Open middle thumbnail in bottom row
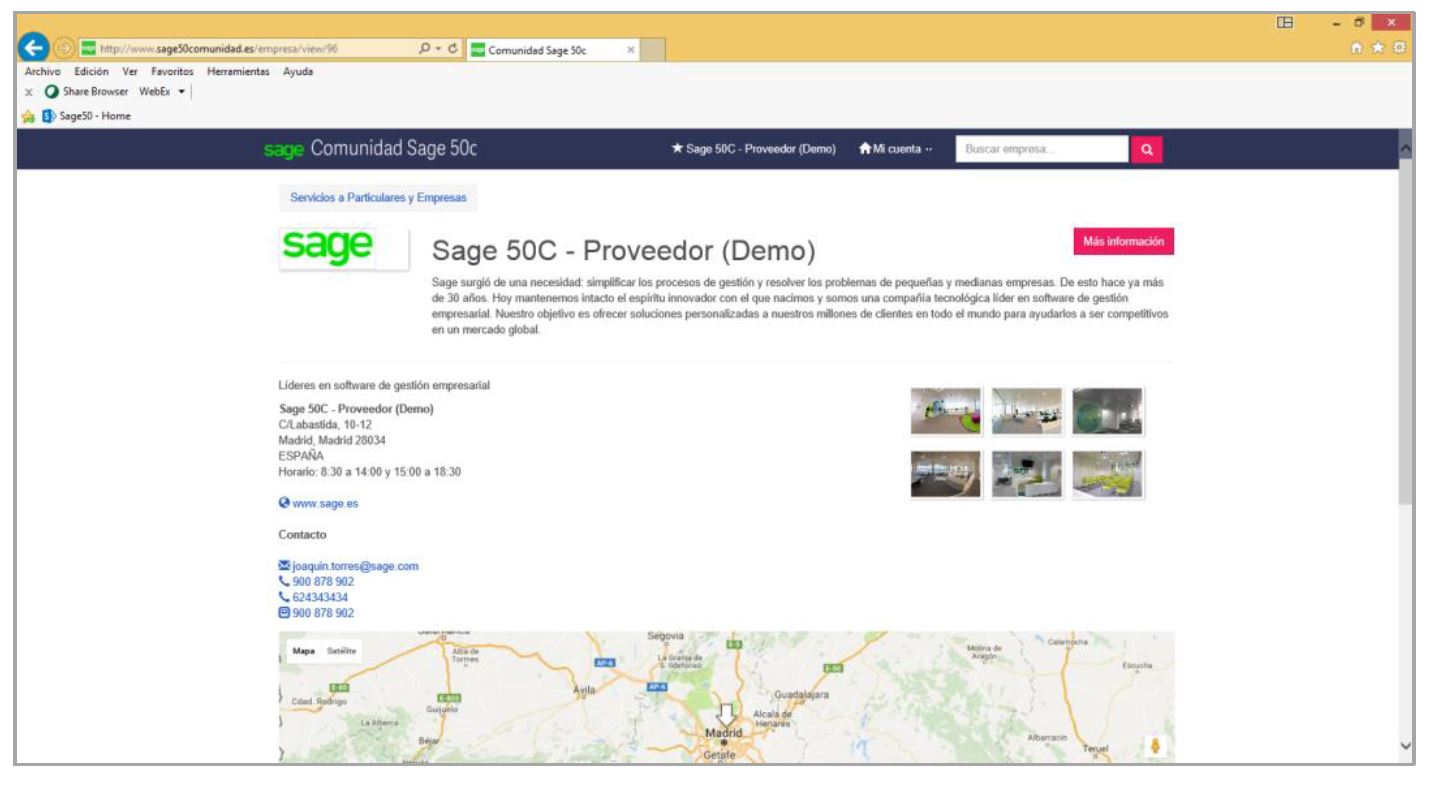The image size is (1432, 786). click(1027, 475)
